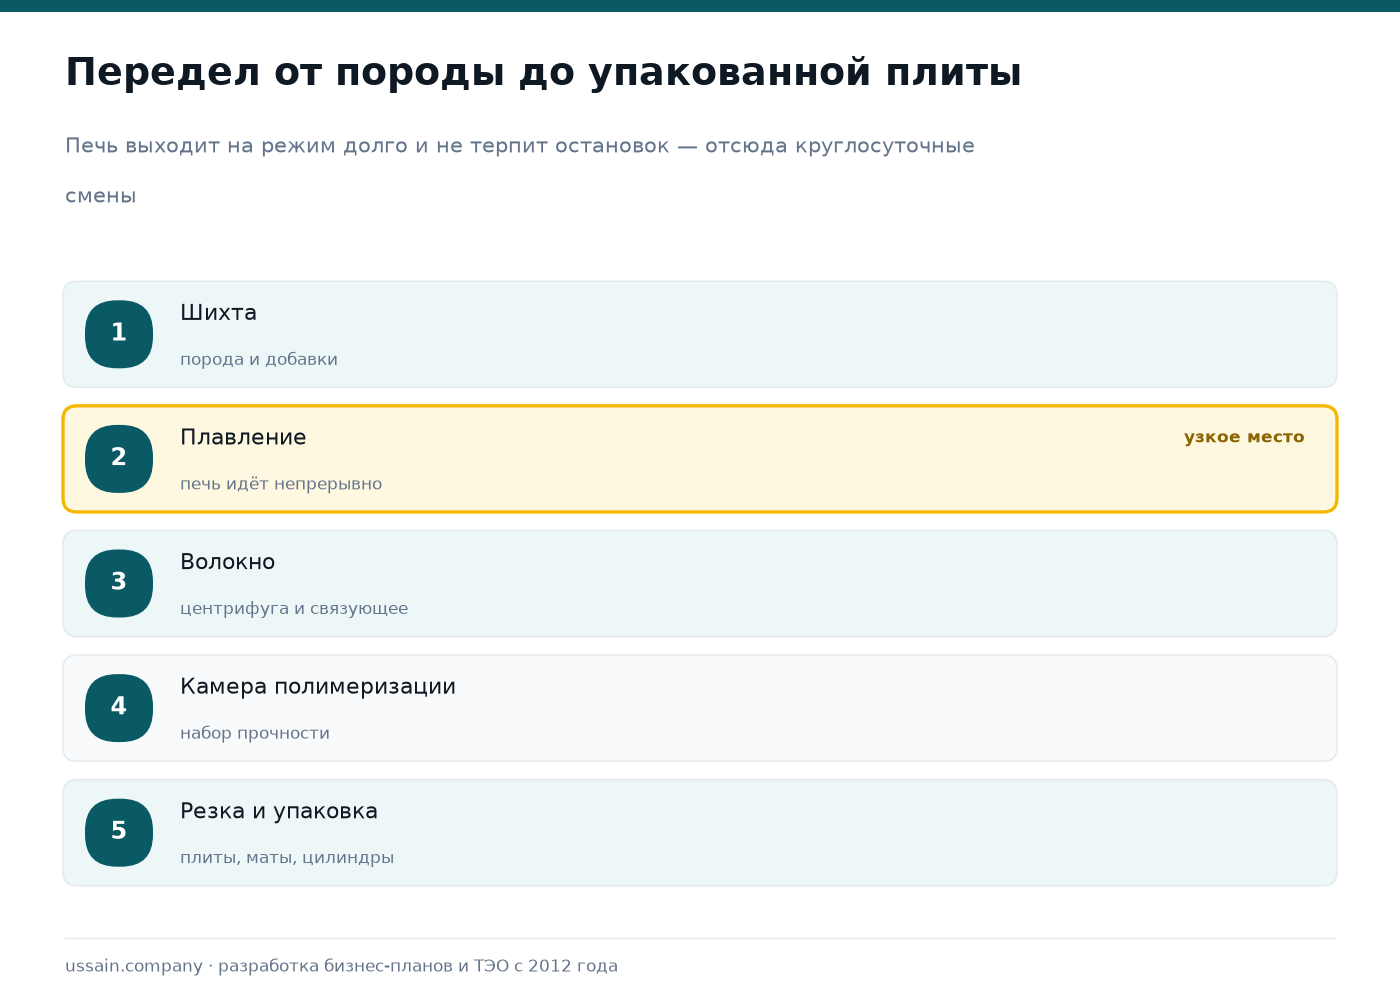The width and height of the screenshot is (1400, 1000).
Task: Click the step 5 number badge
Action: coord(119,832)
